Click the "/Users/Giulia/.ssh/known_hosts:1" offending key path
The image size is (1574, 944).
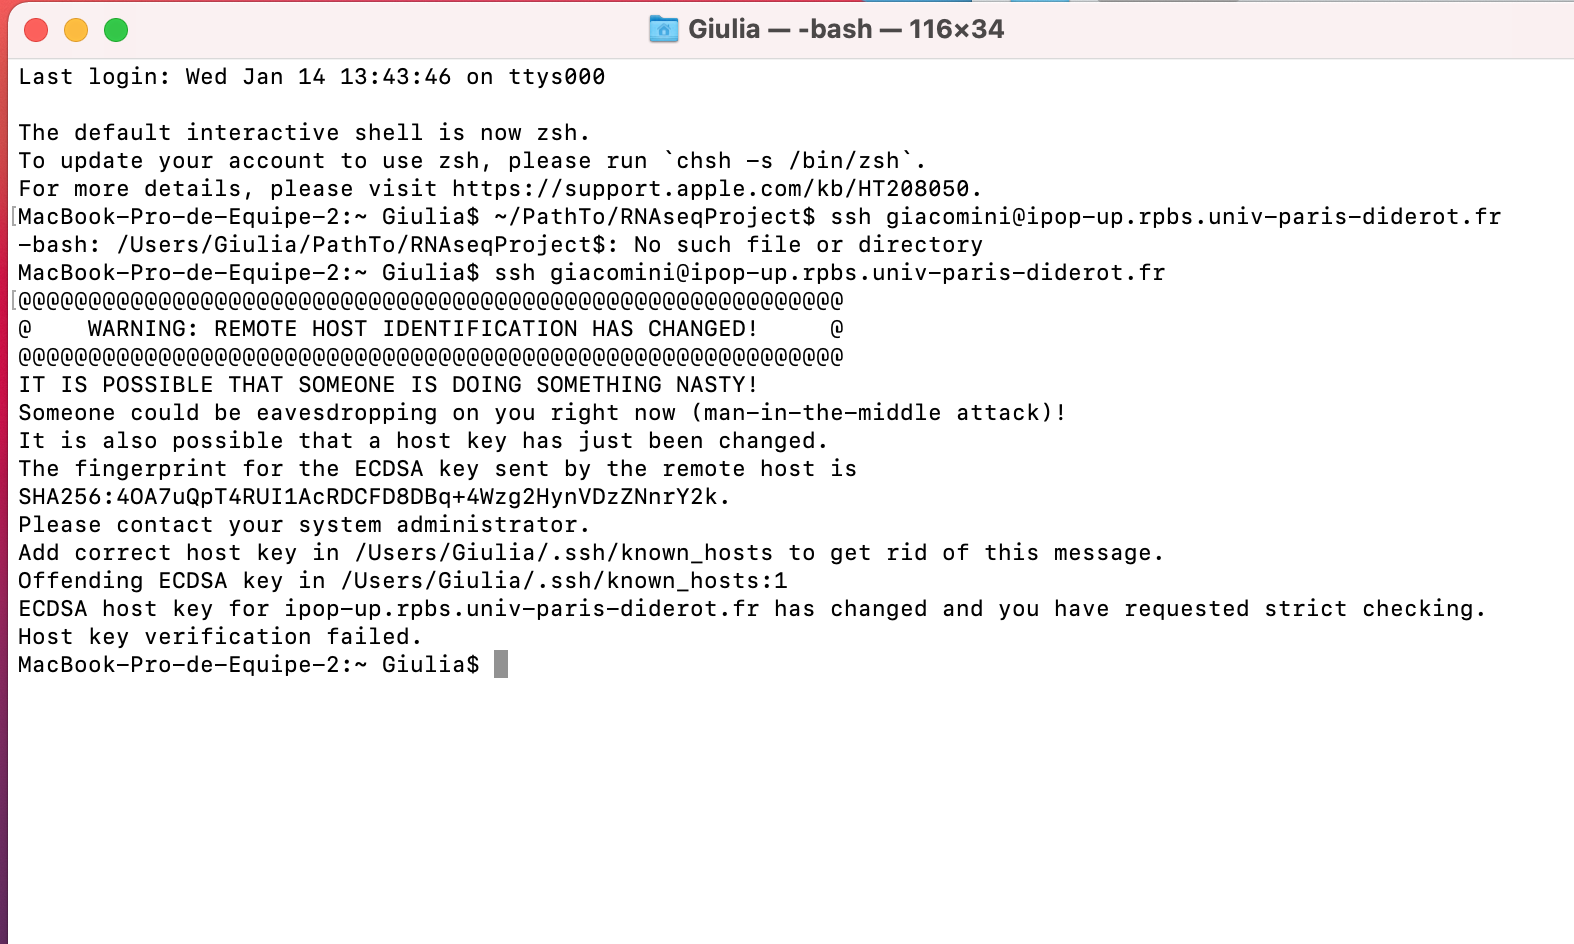(x=564, y=581)
